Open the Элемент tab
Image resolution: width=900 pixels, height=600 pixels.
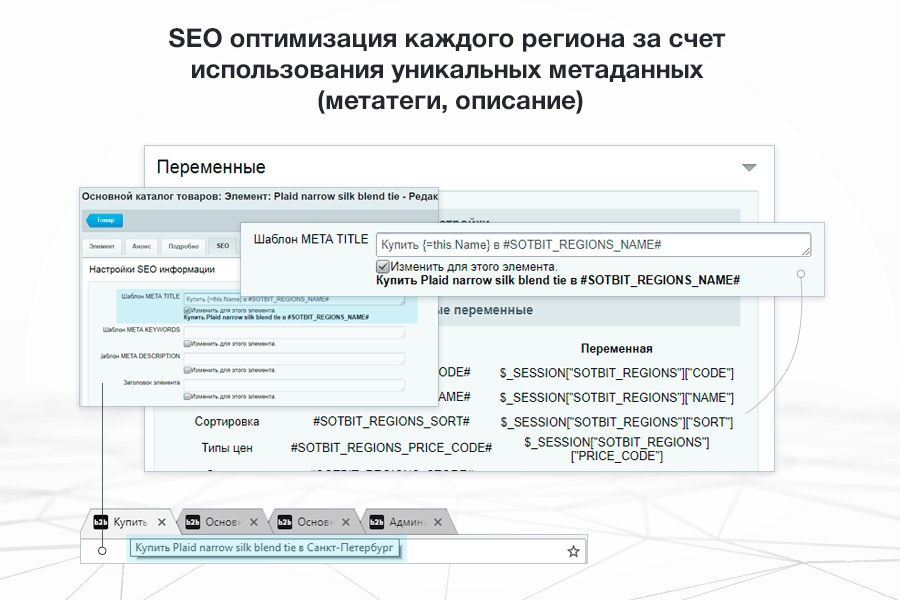[x=101, y=246]
